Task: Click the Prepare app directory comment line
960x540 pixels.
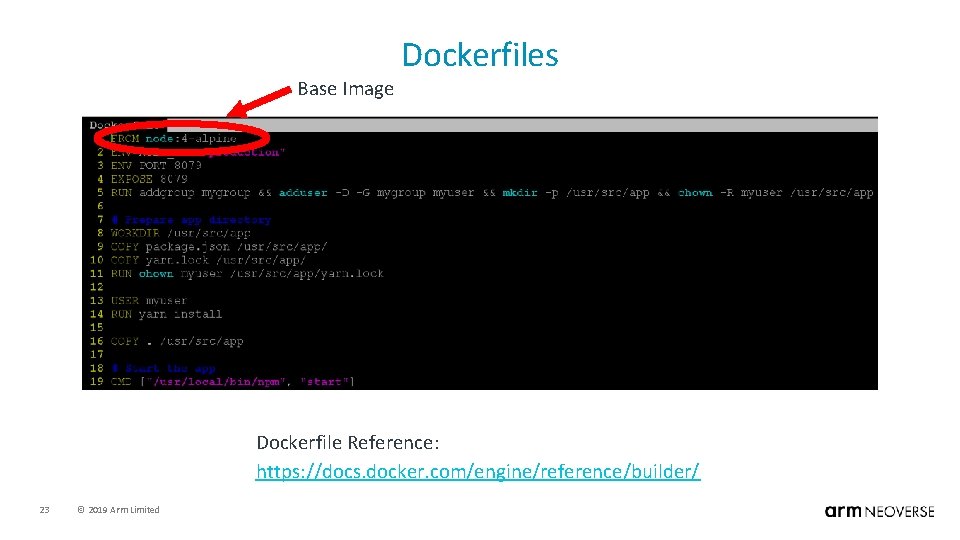Action: tap(191, 219)
